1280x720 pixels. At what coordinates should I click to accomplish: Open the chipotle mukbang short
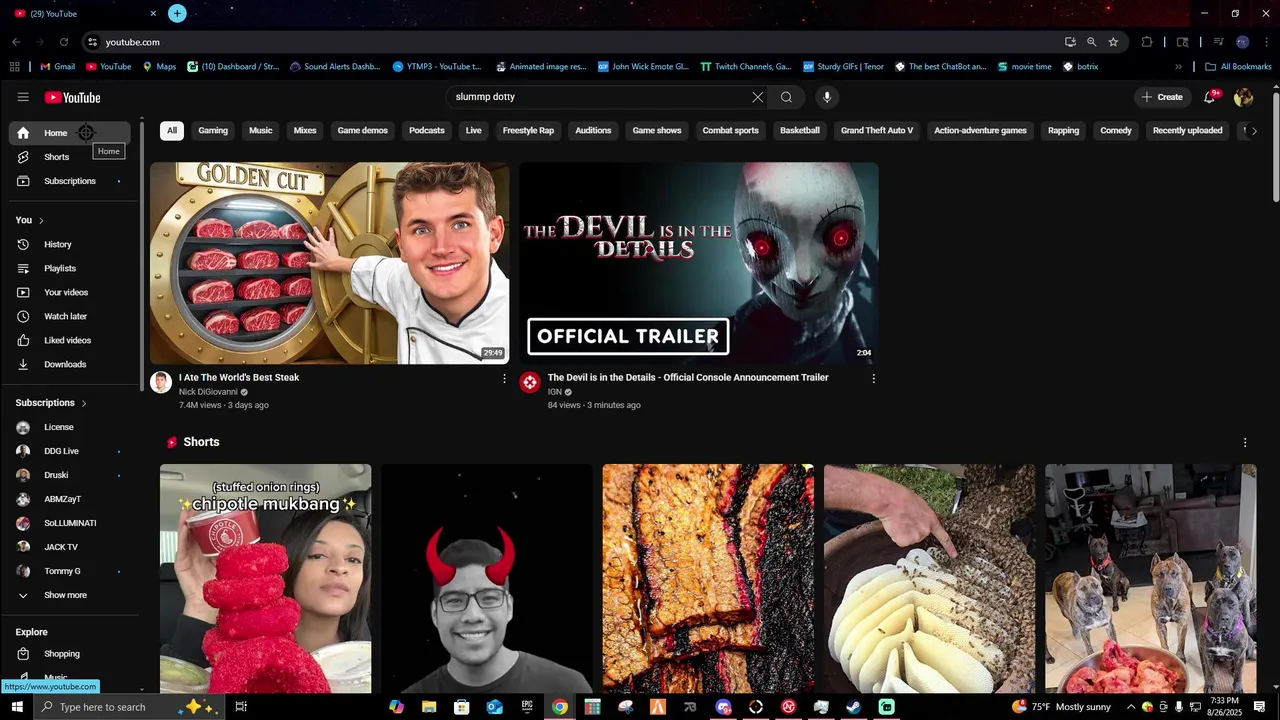pos(266,578)
